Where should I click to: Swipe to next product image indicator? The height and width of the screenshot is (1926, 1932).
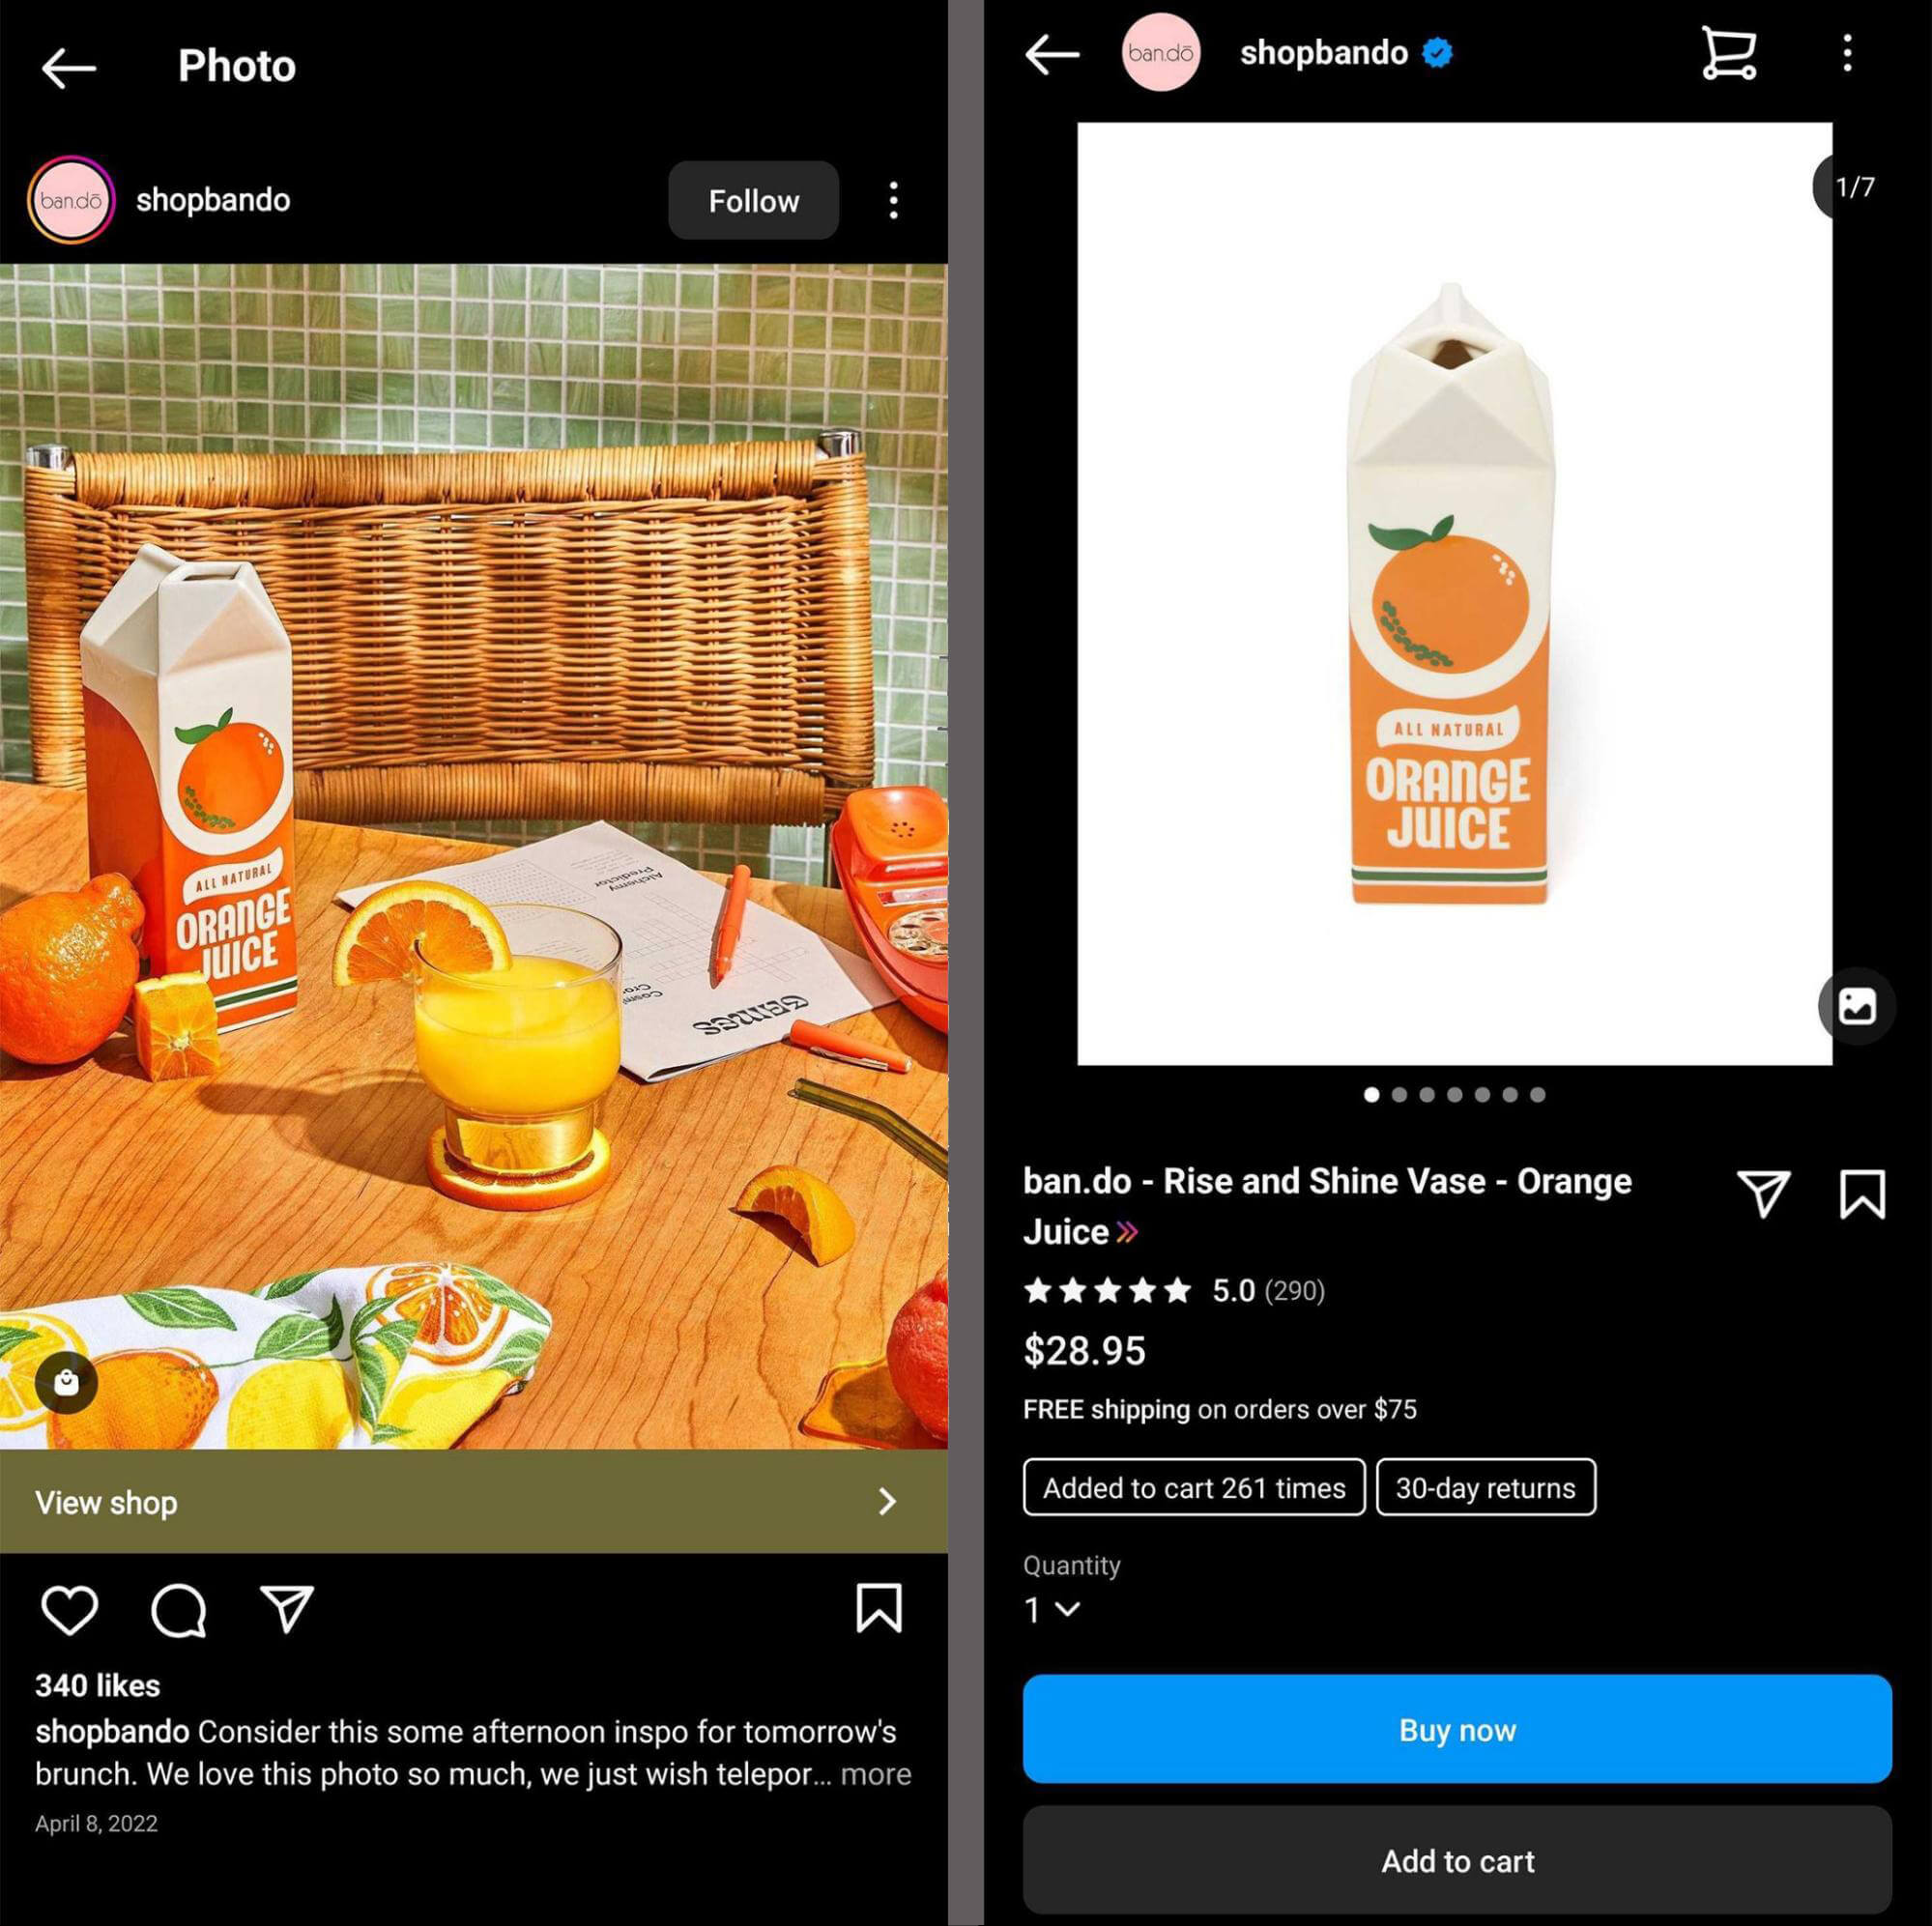[1398, 1097]
